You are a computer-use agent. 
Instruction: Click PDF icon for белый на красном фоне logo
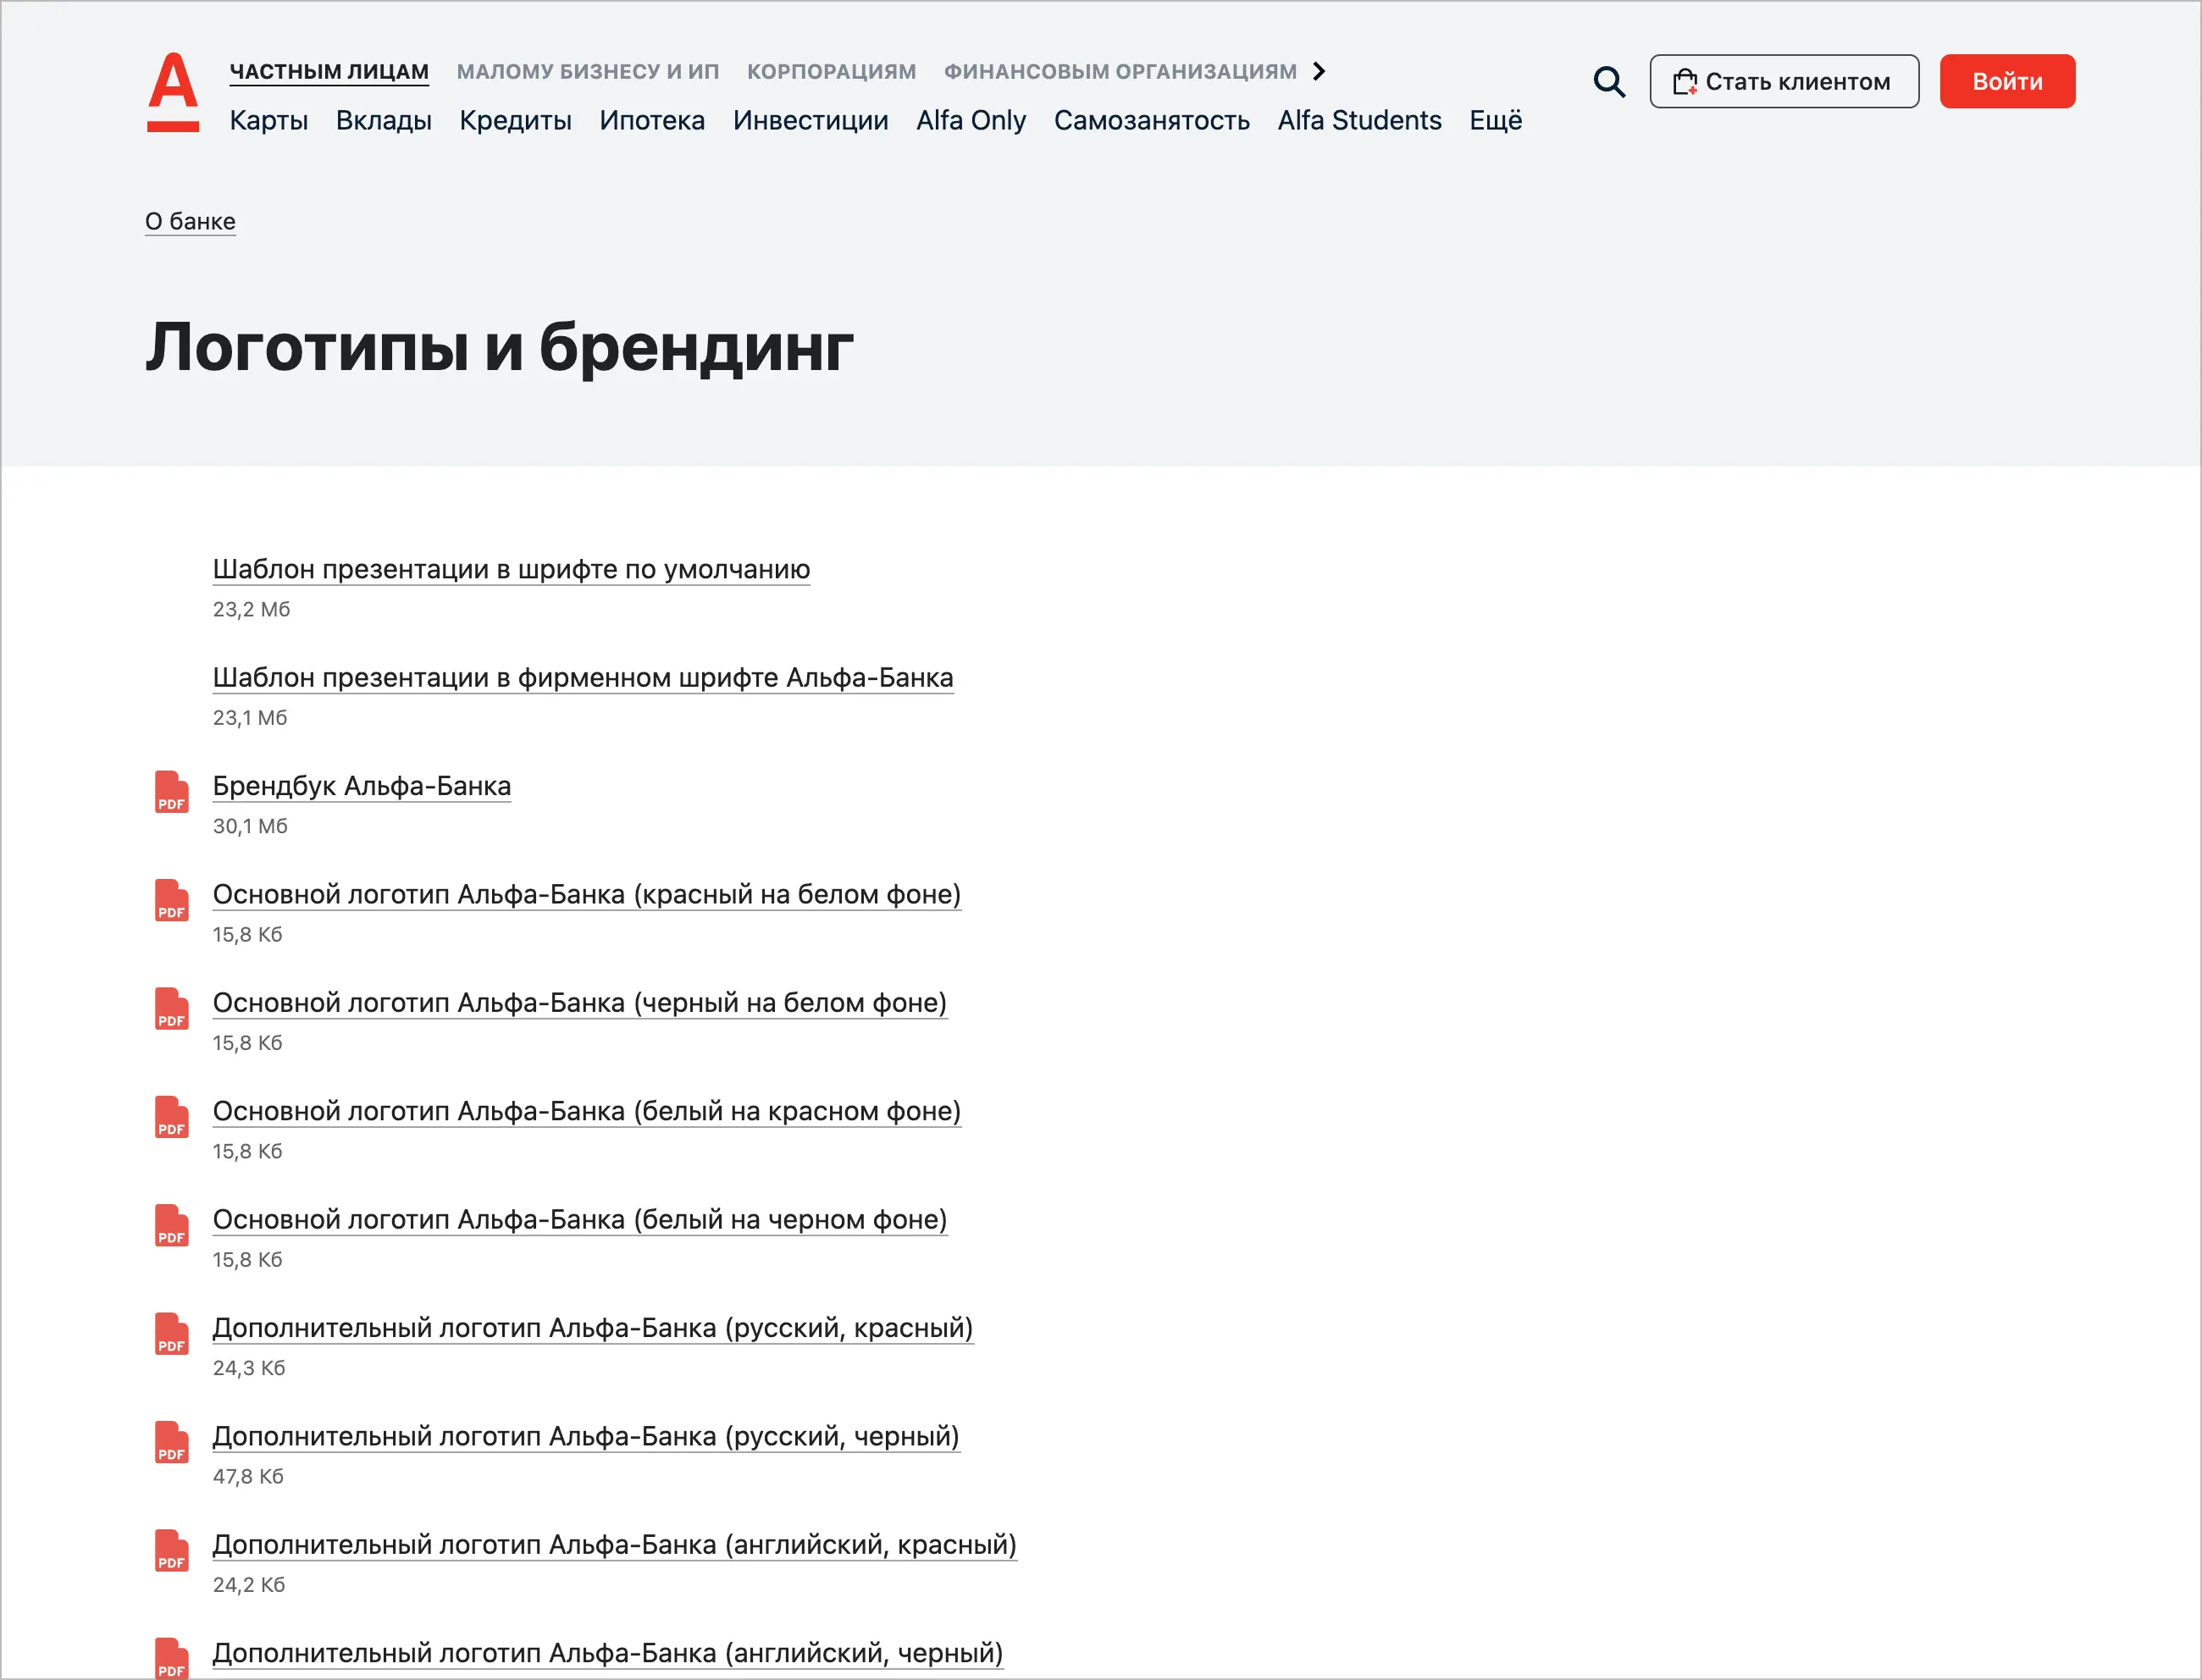(x=172, y=1117)
